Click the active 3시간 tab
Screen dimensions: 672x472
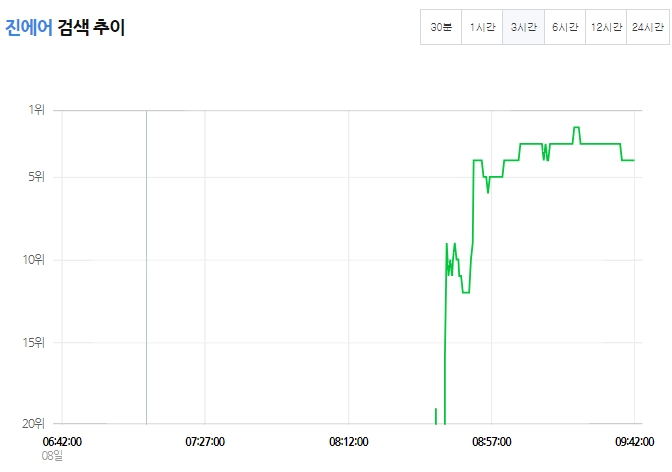point(523,27)
